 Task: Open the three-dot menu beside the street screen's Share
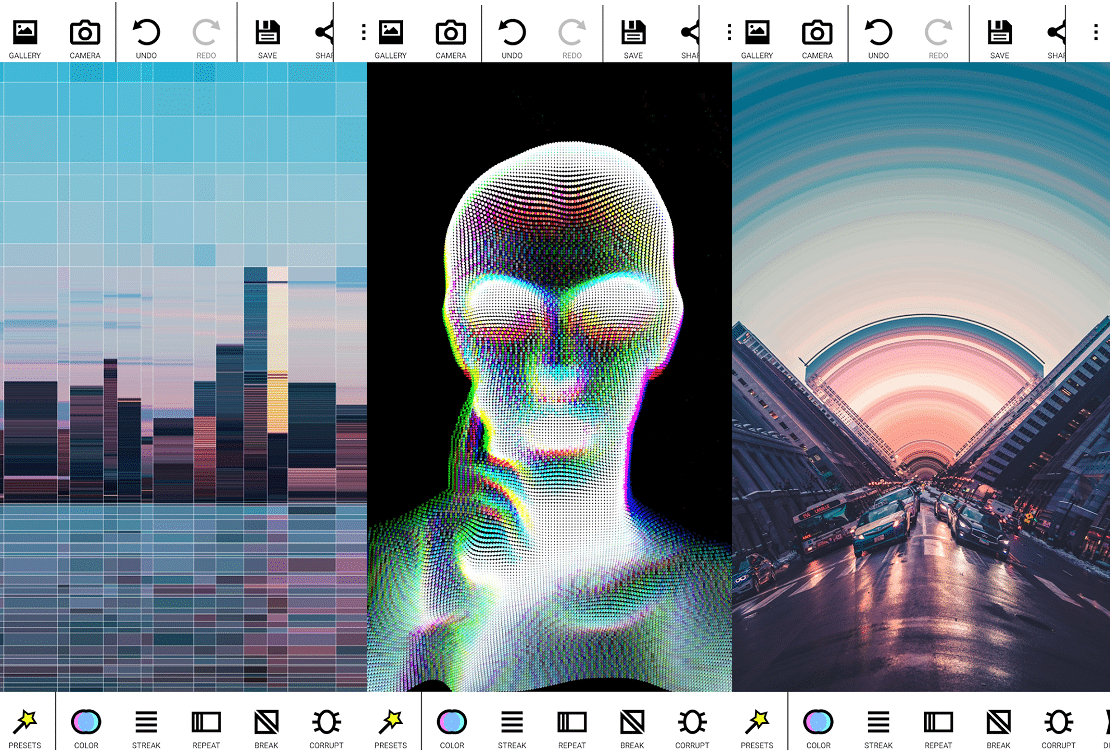1095,32
